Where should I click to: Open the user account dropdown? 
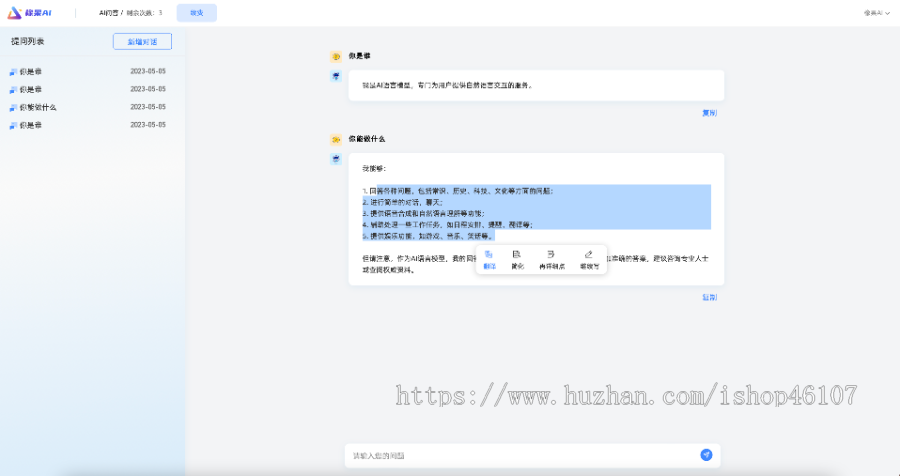coord(877,13)
